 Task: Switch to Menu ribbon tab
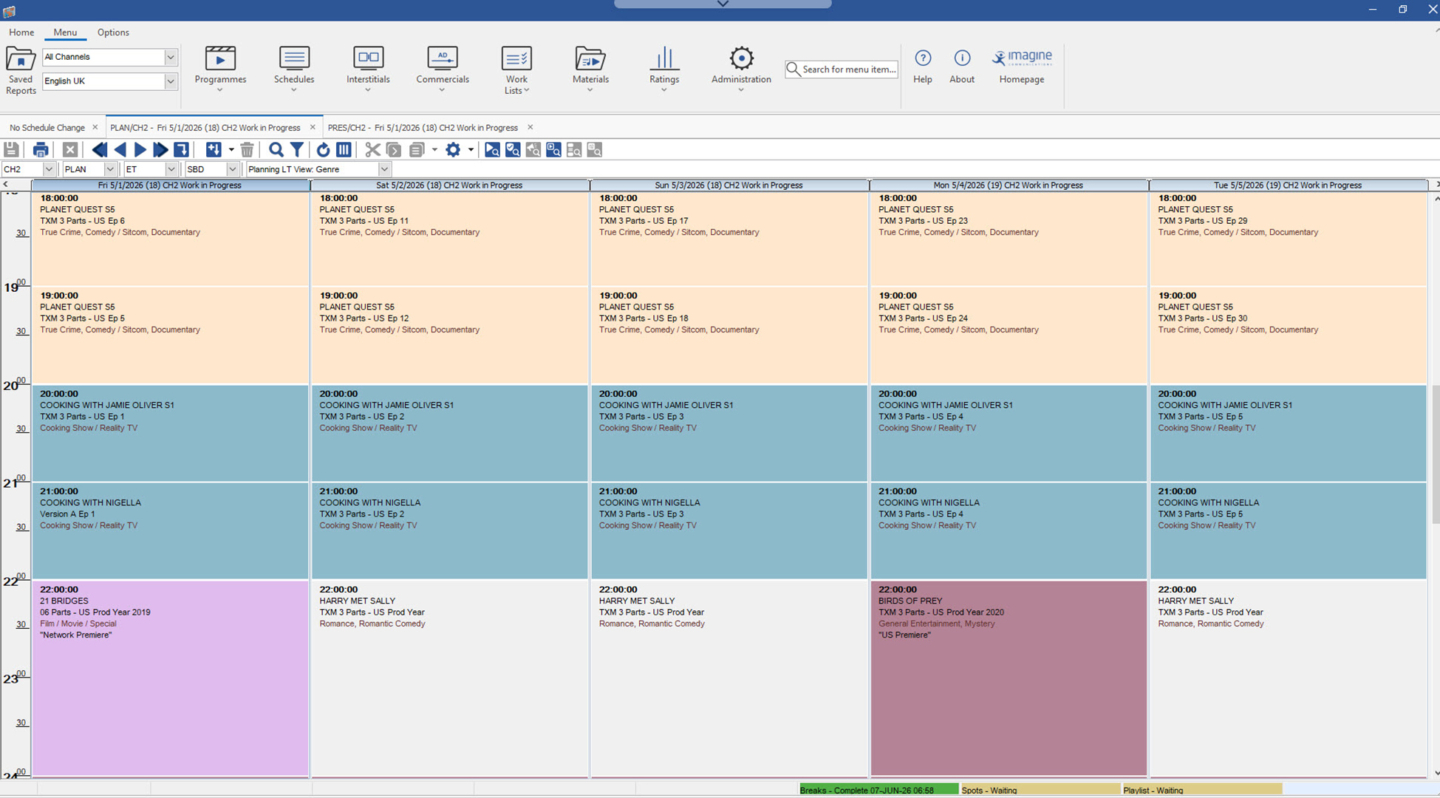[65, 32]
